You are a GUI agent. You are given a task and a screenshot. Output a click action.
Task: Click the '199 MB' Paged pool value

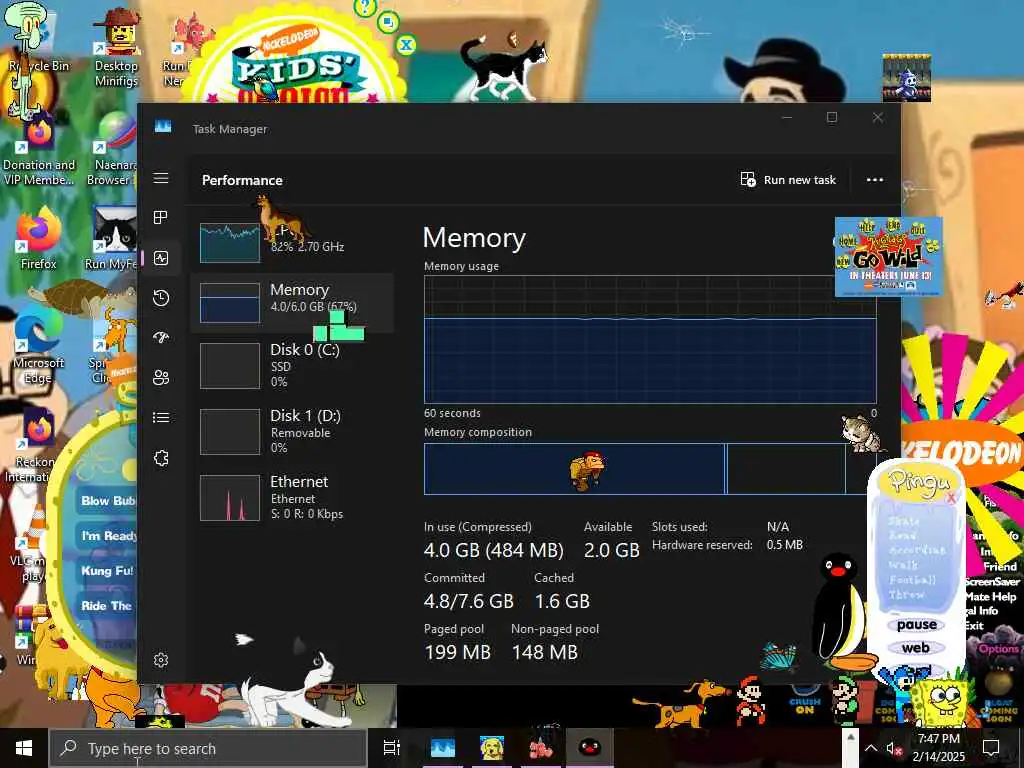[457, 652]
